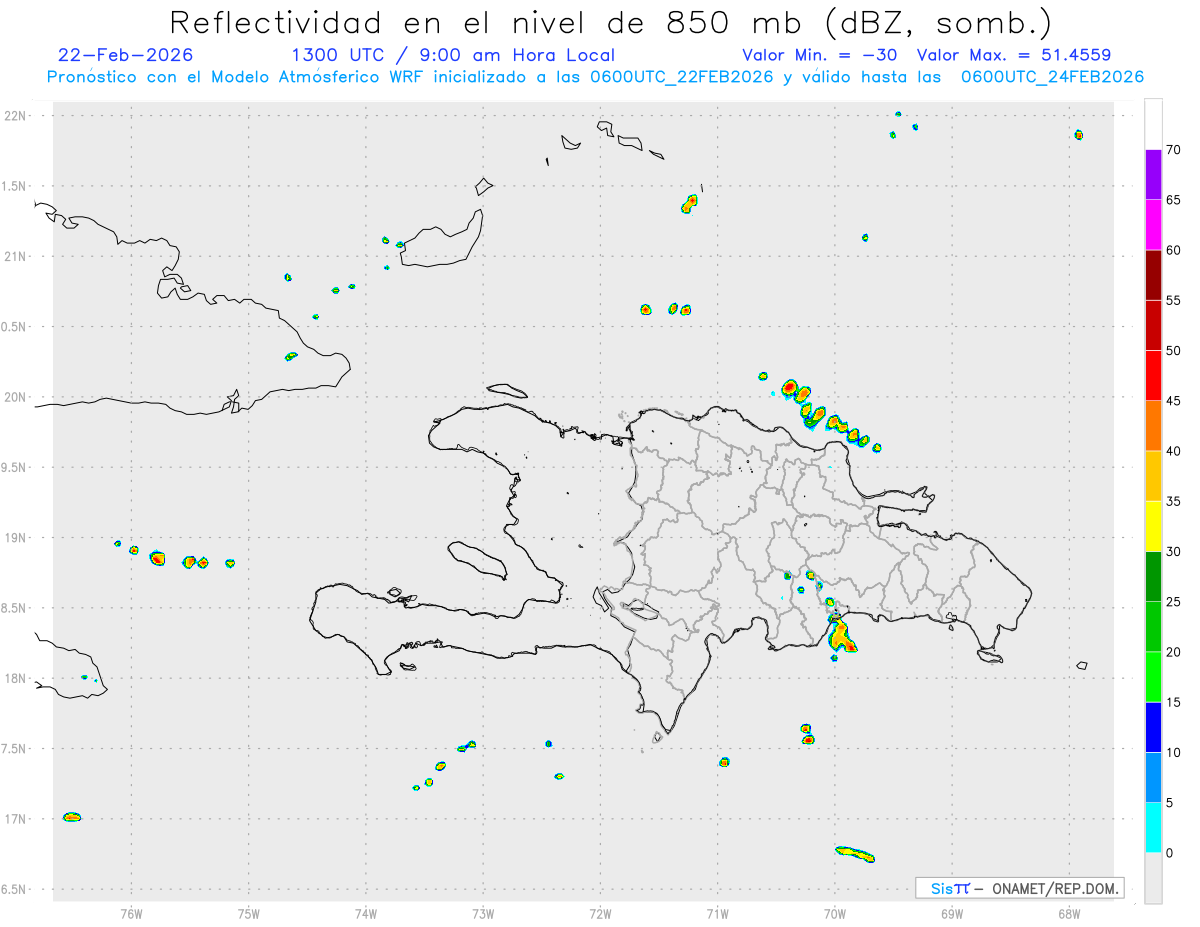Screen dimensions: 1200x927
Task: Select the 'Valor Max. = 51.4559' text
Action: [1013, 55]
